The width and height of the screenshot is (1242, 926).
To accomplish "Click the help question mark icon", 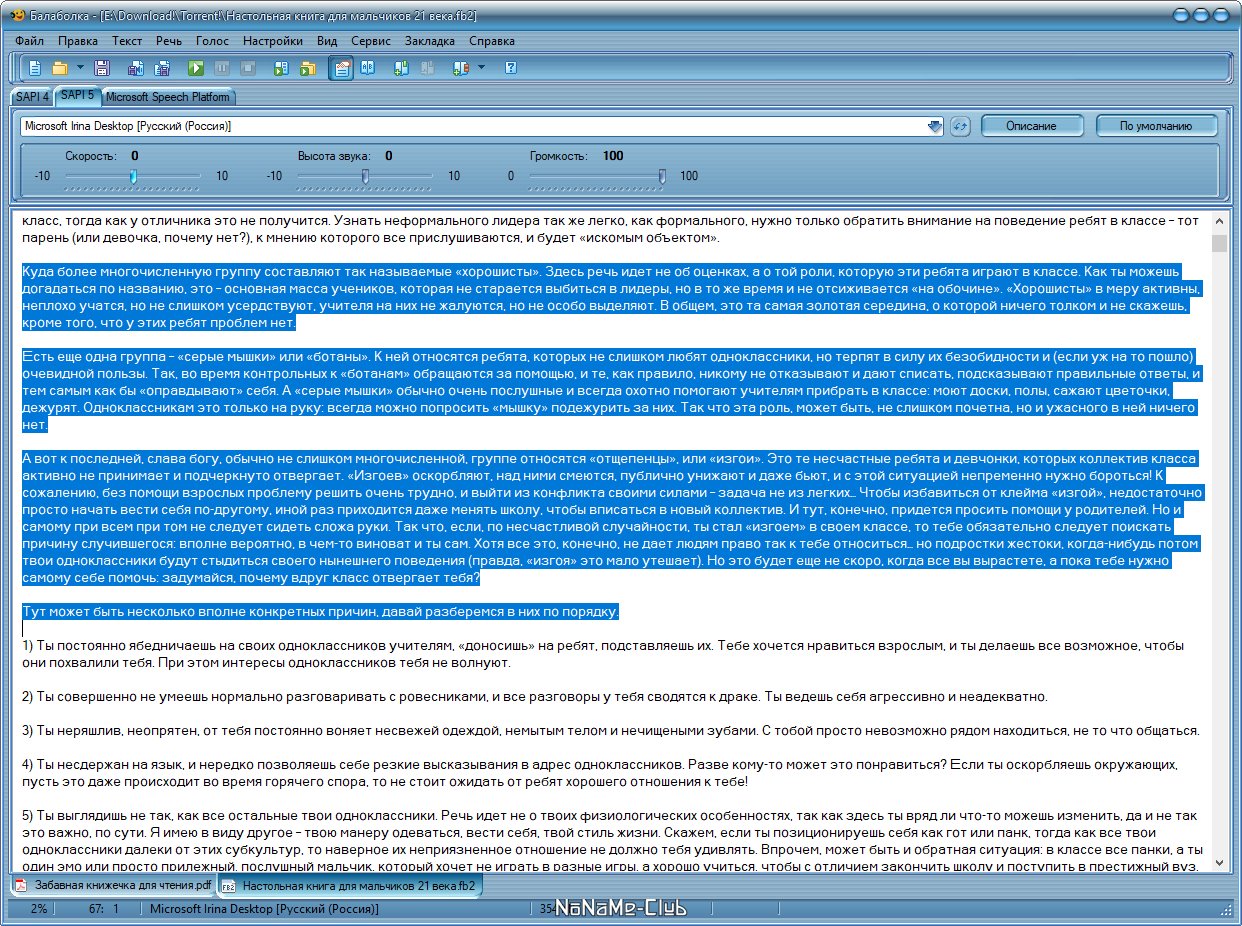I will (510, 68).
